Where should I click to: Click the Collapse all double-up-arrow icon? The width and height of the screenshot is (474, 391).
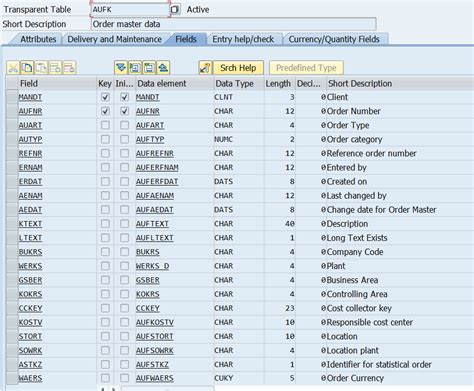pyautogui.click(x=163, y=68)
